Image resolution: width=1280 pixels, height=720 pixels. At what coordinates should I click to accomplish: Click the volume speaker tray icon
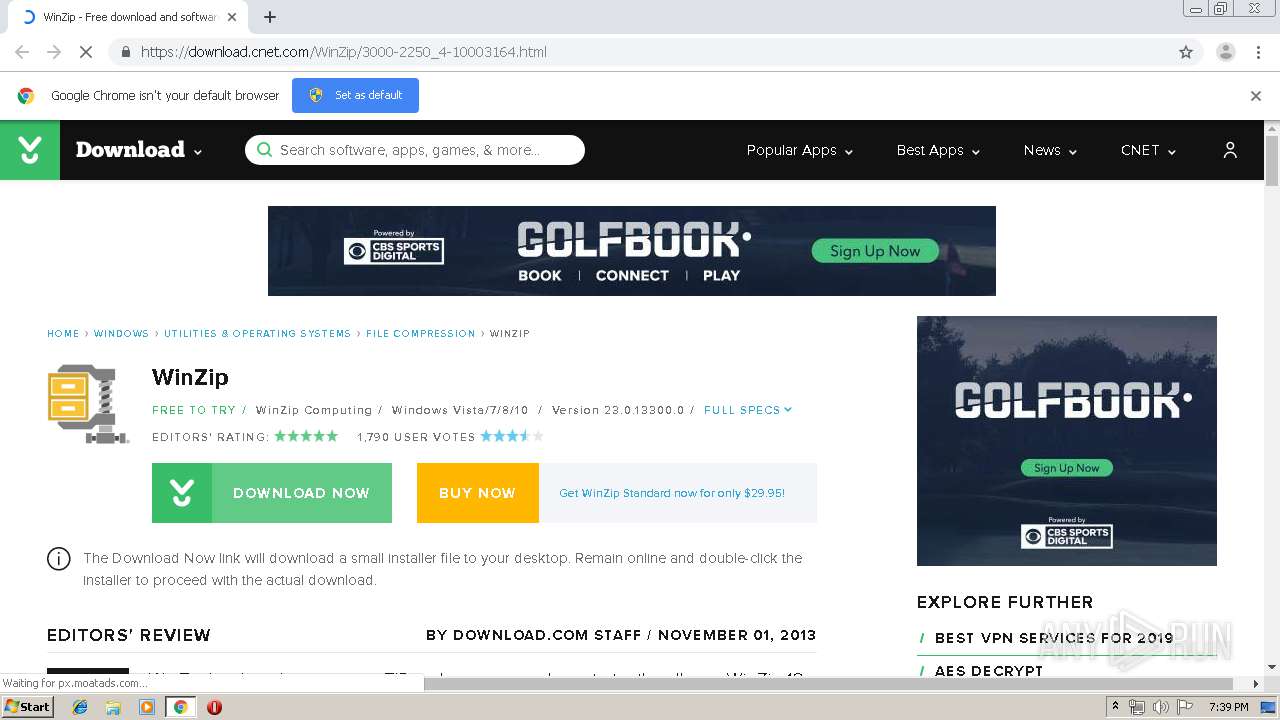click(x=1160, y=707)
